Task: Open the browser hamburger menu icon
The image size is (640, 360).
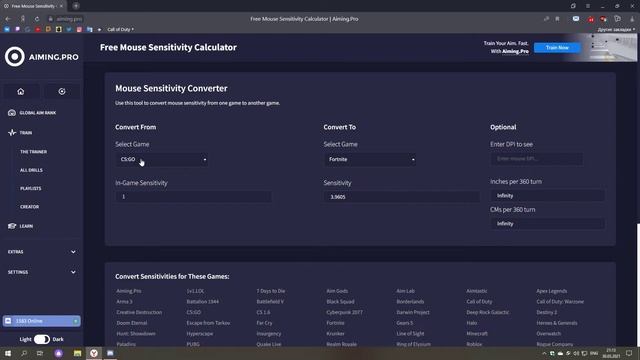Action: point(588,6)
